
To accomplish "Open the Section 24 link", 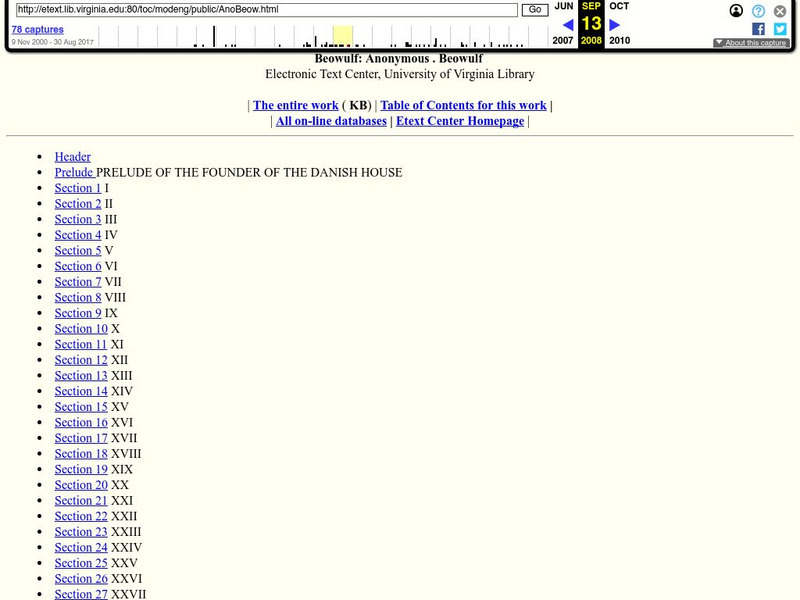I will (x=81, y=547).
